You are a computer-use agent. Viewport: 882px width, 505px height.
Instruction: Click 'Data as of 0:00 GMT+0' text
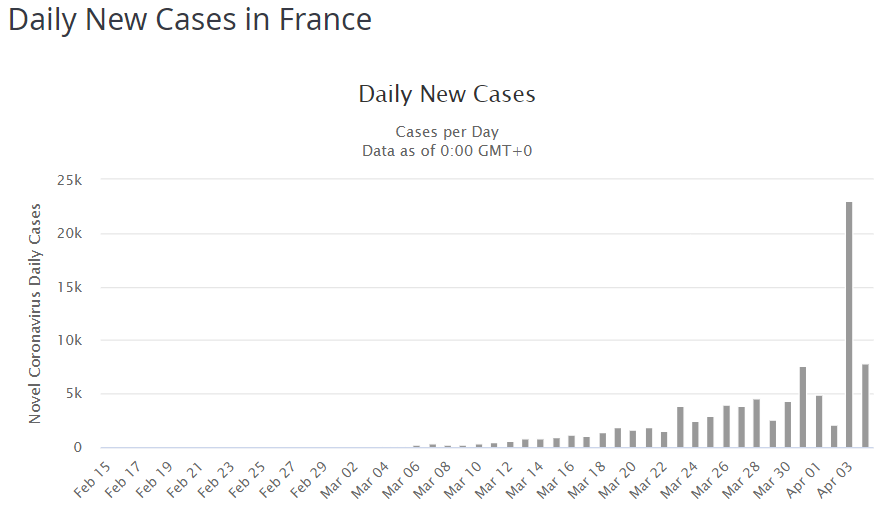pyautogui.click(x=447, y=150)
